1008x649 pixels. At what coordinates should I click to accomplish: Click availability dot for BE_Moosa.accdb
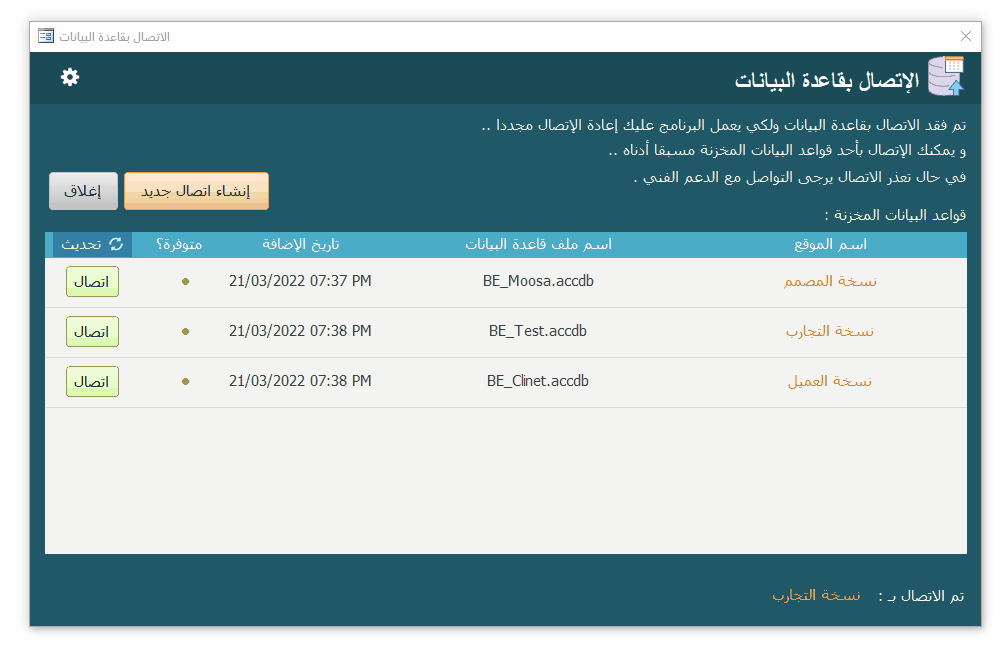(x=185, y=281)
